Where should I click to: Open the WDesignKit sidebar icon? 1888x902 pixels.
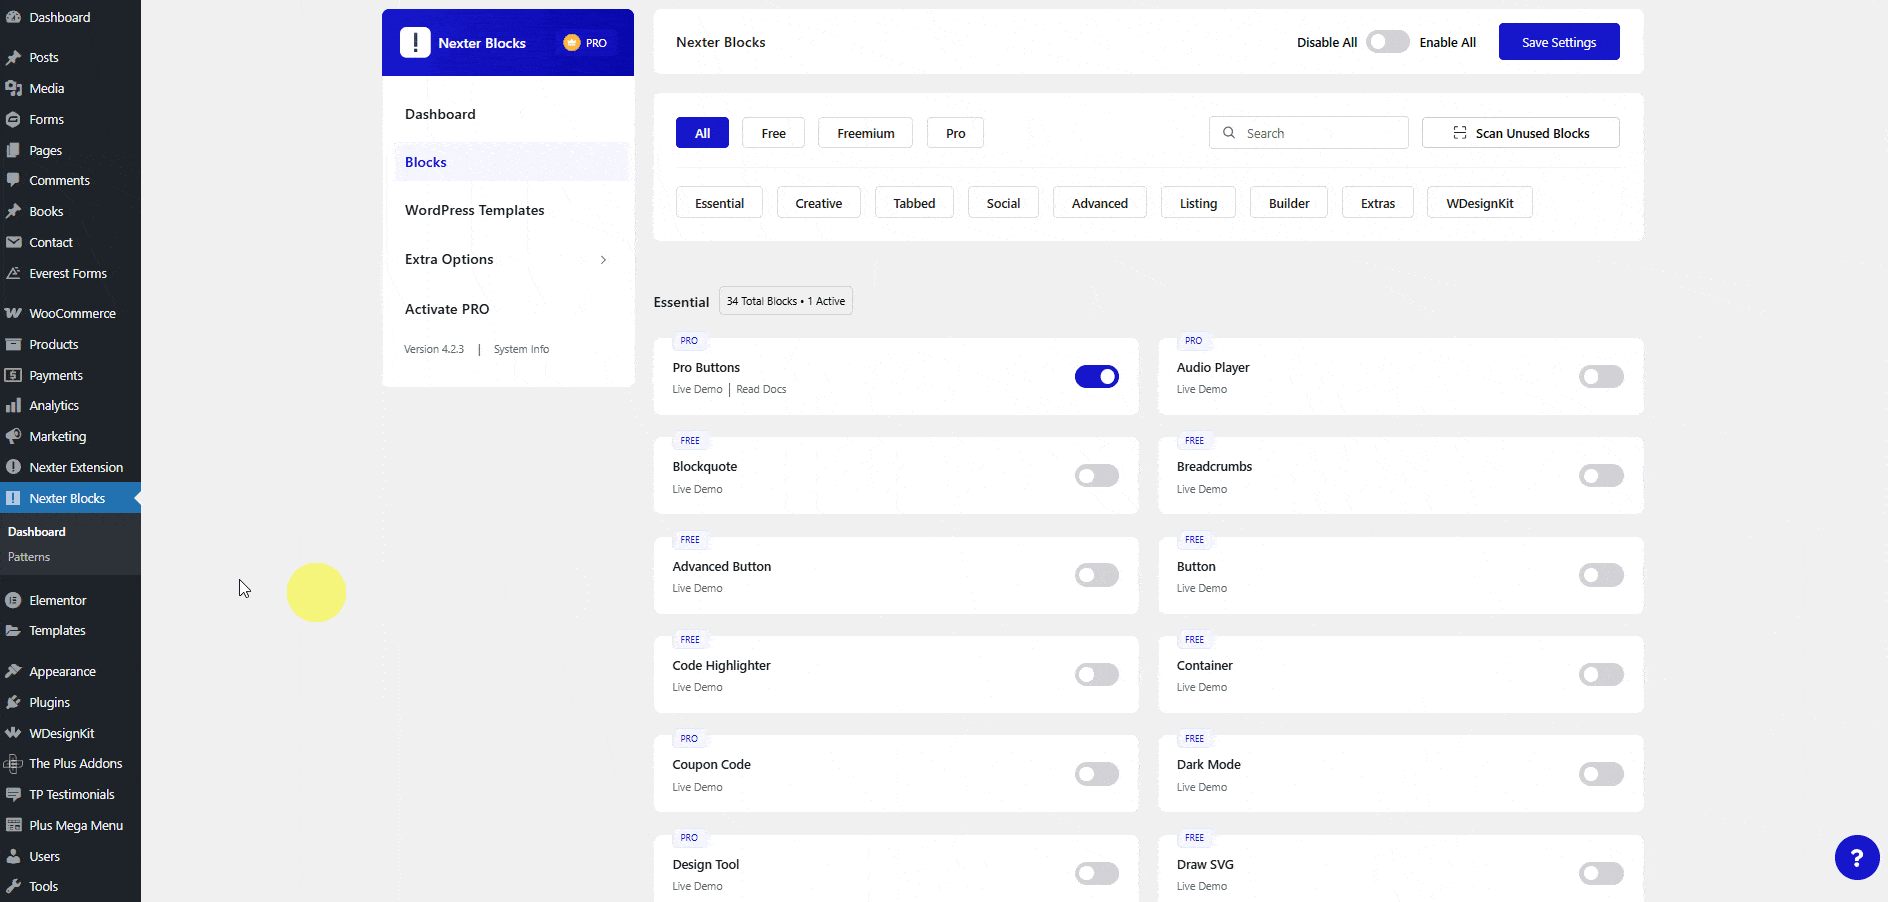(x=14, y=732)
